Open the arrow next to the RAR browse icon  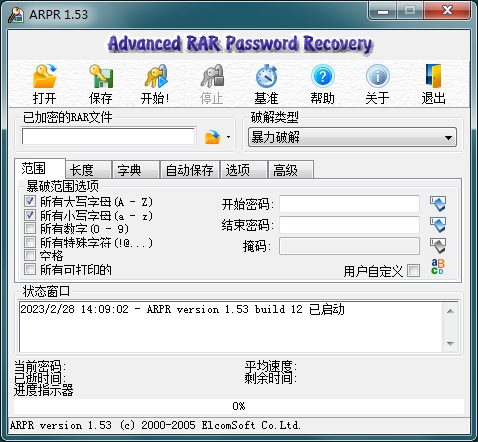coord(228,137)
